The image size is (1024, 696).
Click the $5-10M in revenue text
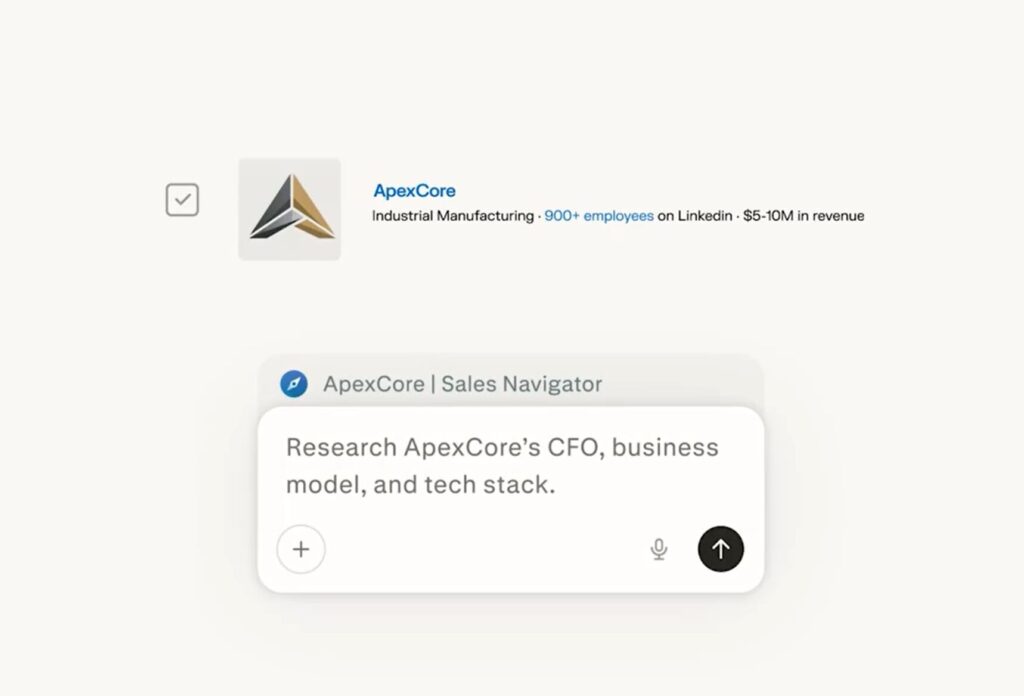click(x=803, y=216)
